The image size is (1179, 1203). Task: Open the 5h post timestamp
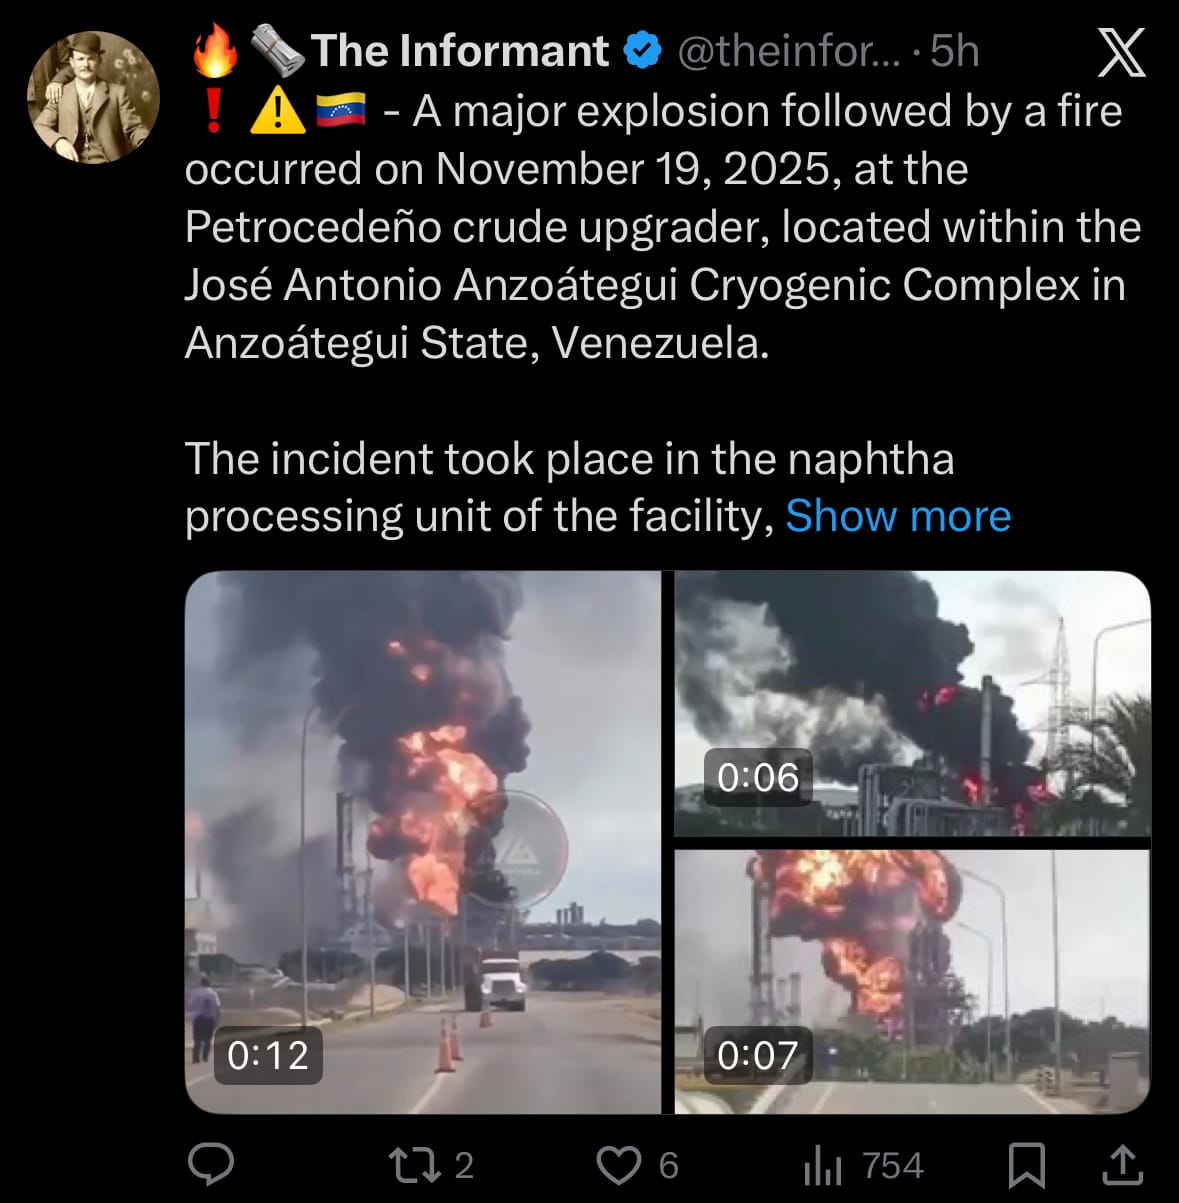point(955,51)
